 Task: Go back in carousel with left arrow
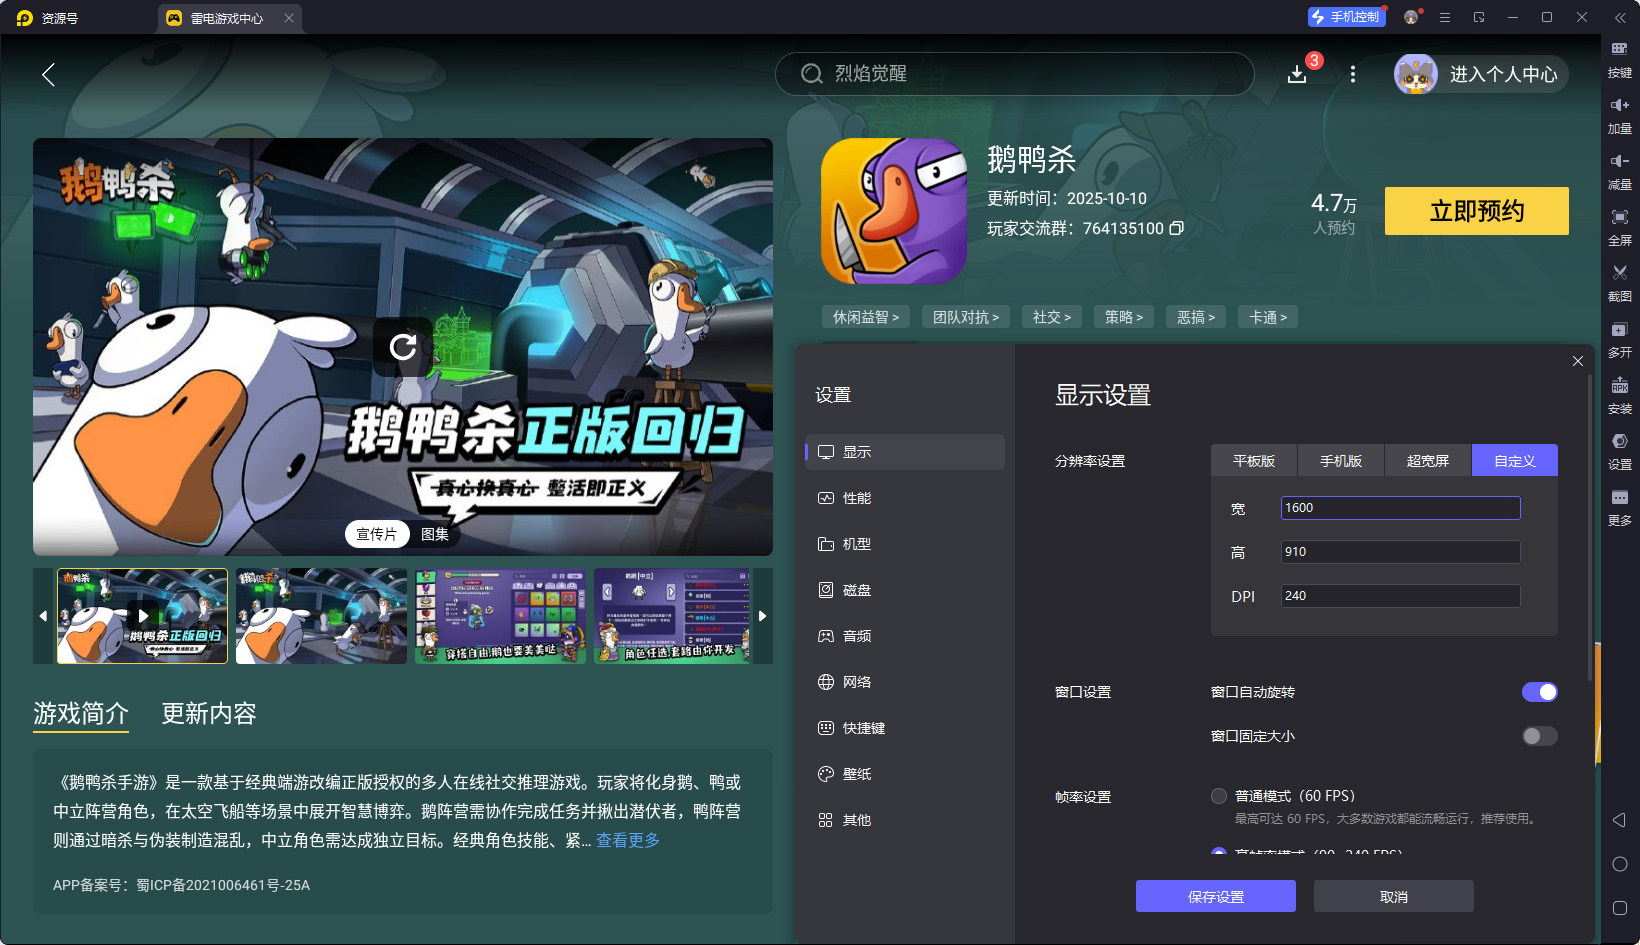point(42,617)
